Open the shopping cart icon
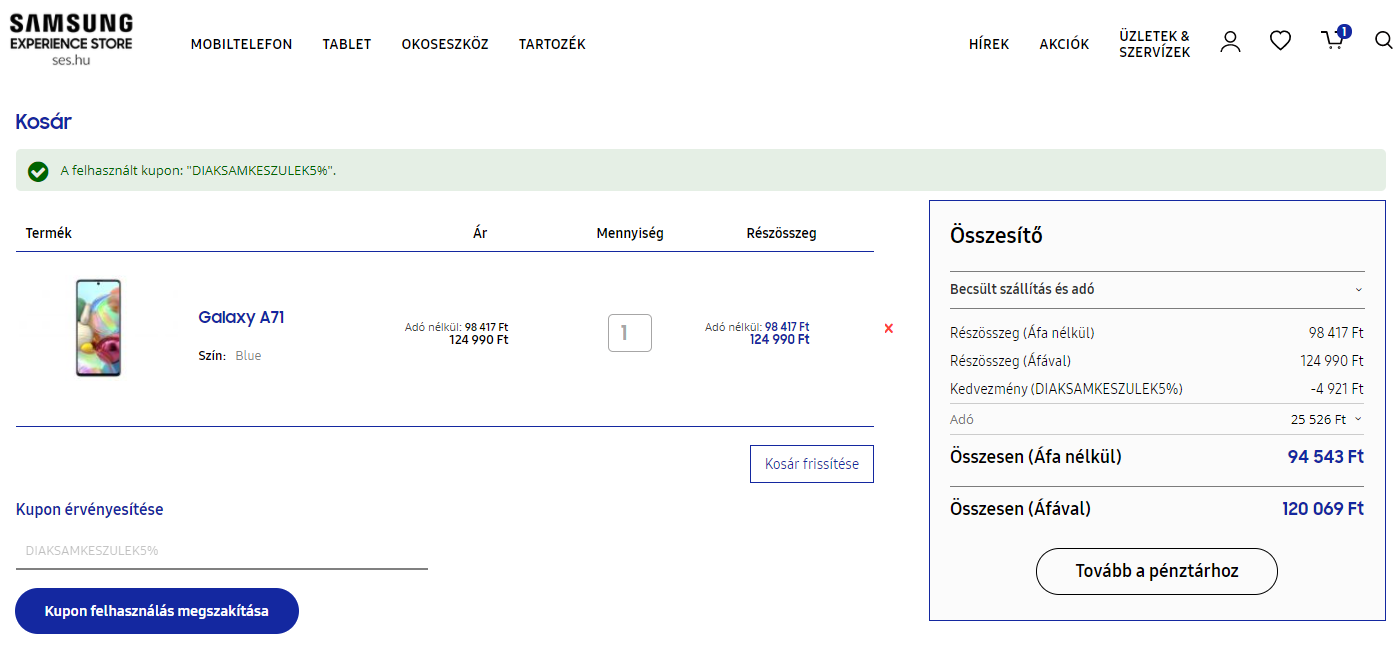The height and width of the screenshot is (655, 1399). tap(1332, 40)
